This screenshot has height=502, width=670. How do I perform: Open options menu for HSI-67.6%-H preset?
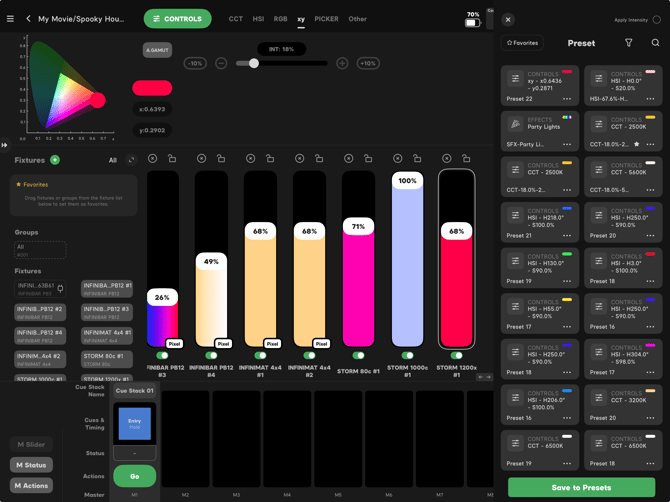(650, 99)
